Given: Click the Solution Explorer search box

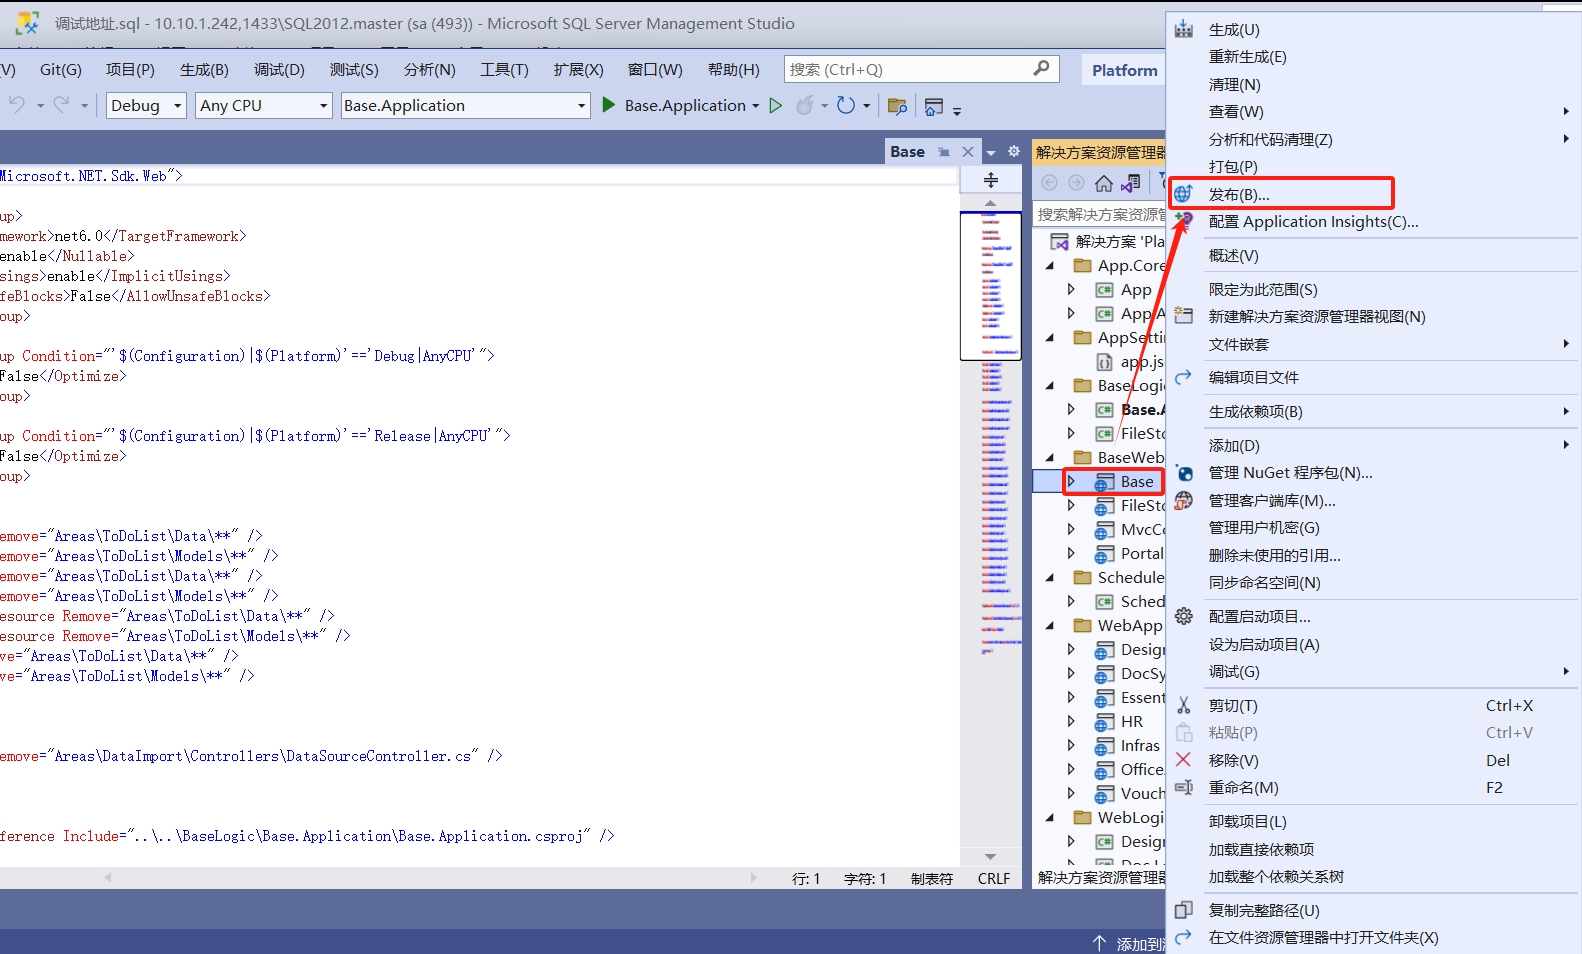Looking at the screenshot, I should [1099, 214].
